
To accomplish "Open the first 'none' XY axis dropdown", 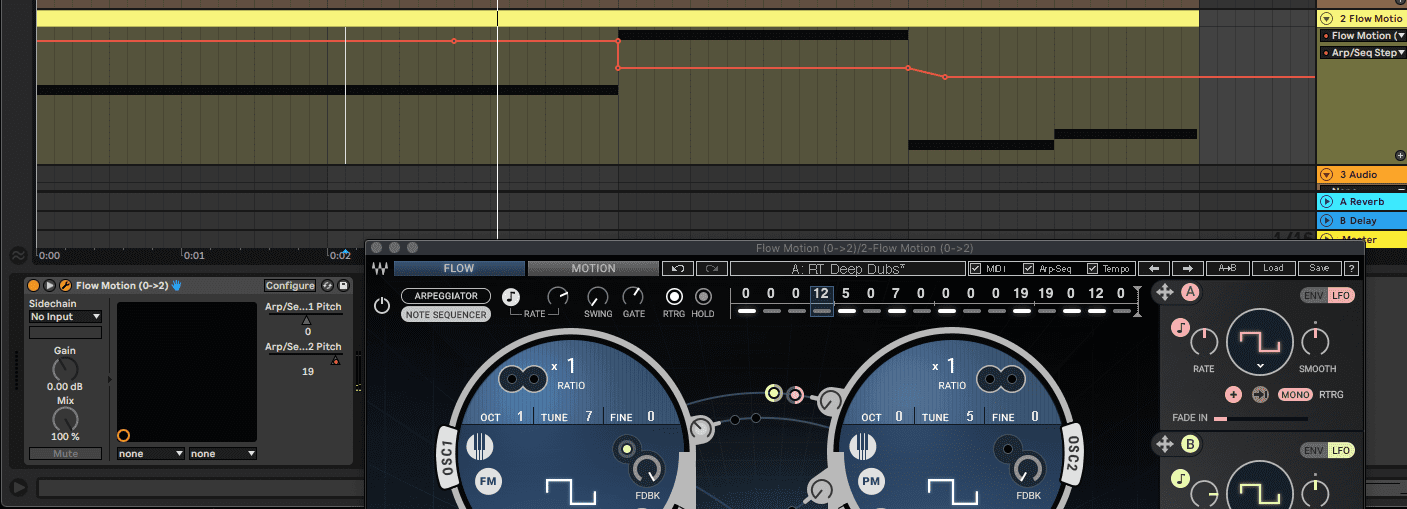I will tap(151, 454).
